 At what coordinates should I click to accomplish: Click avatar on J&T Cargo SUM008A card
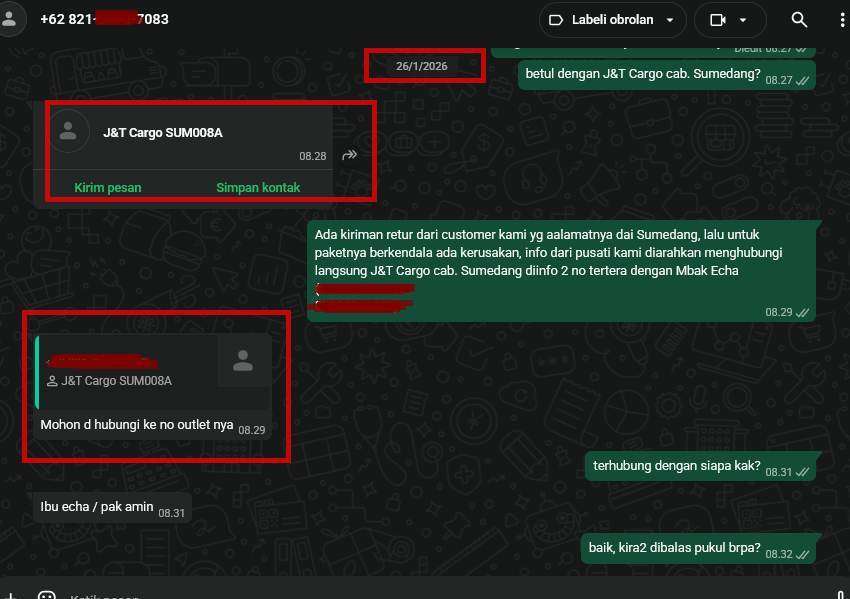pos(69,131)
